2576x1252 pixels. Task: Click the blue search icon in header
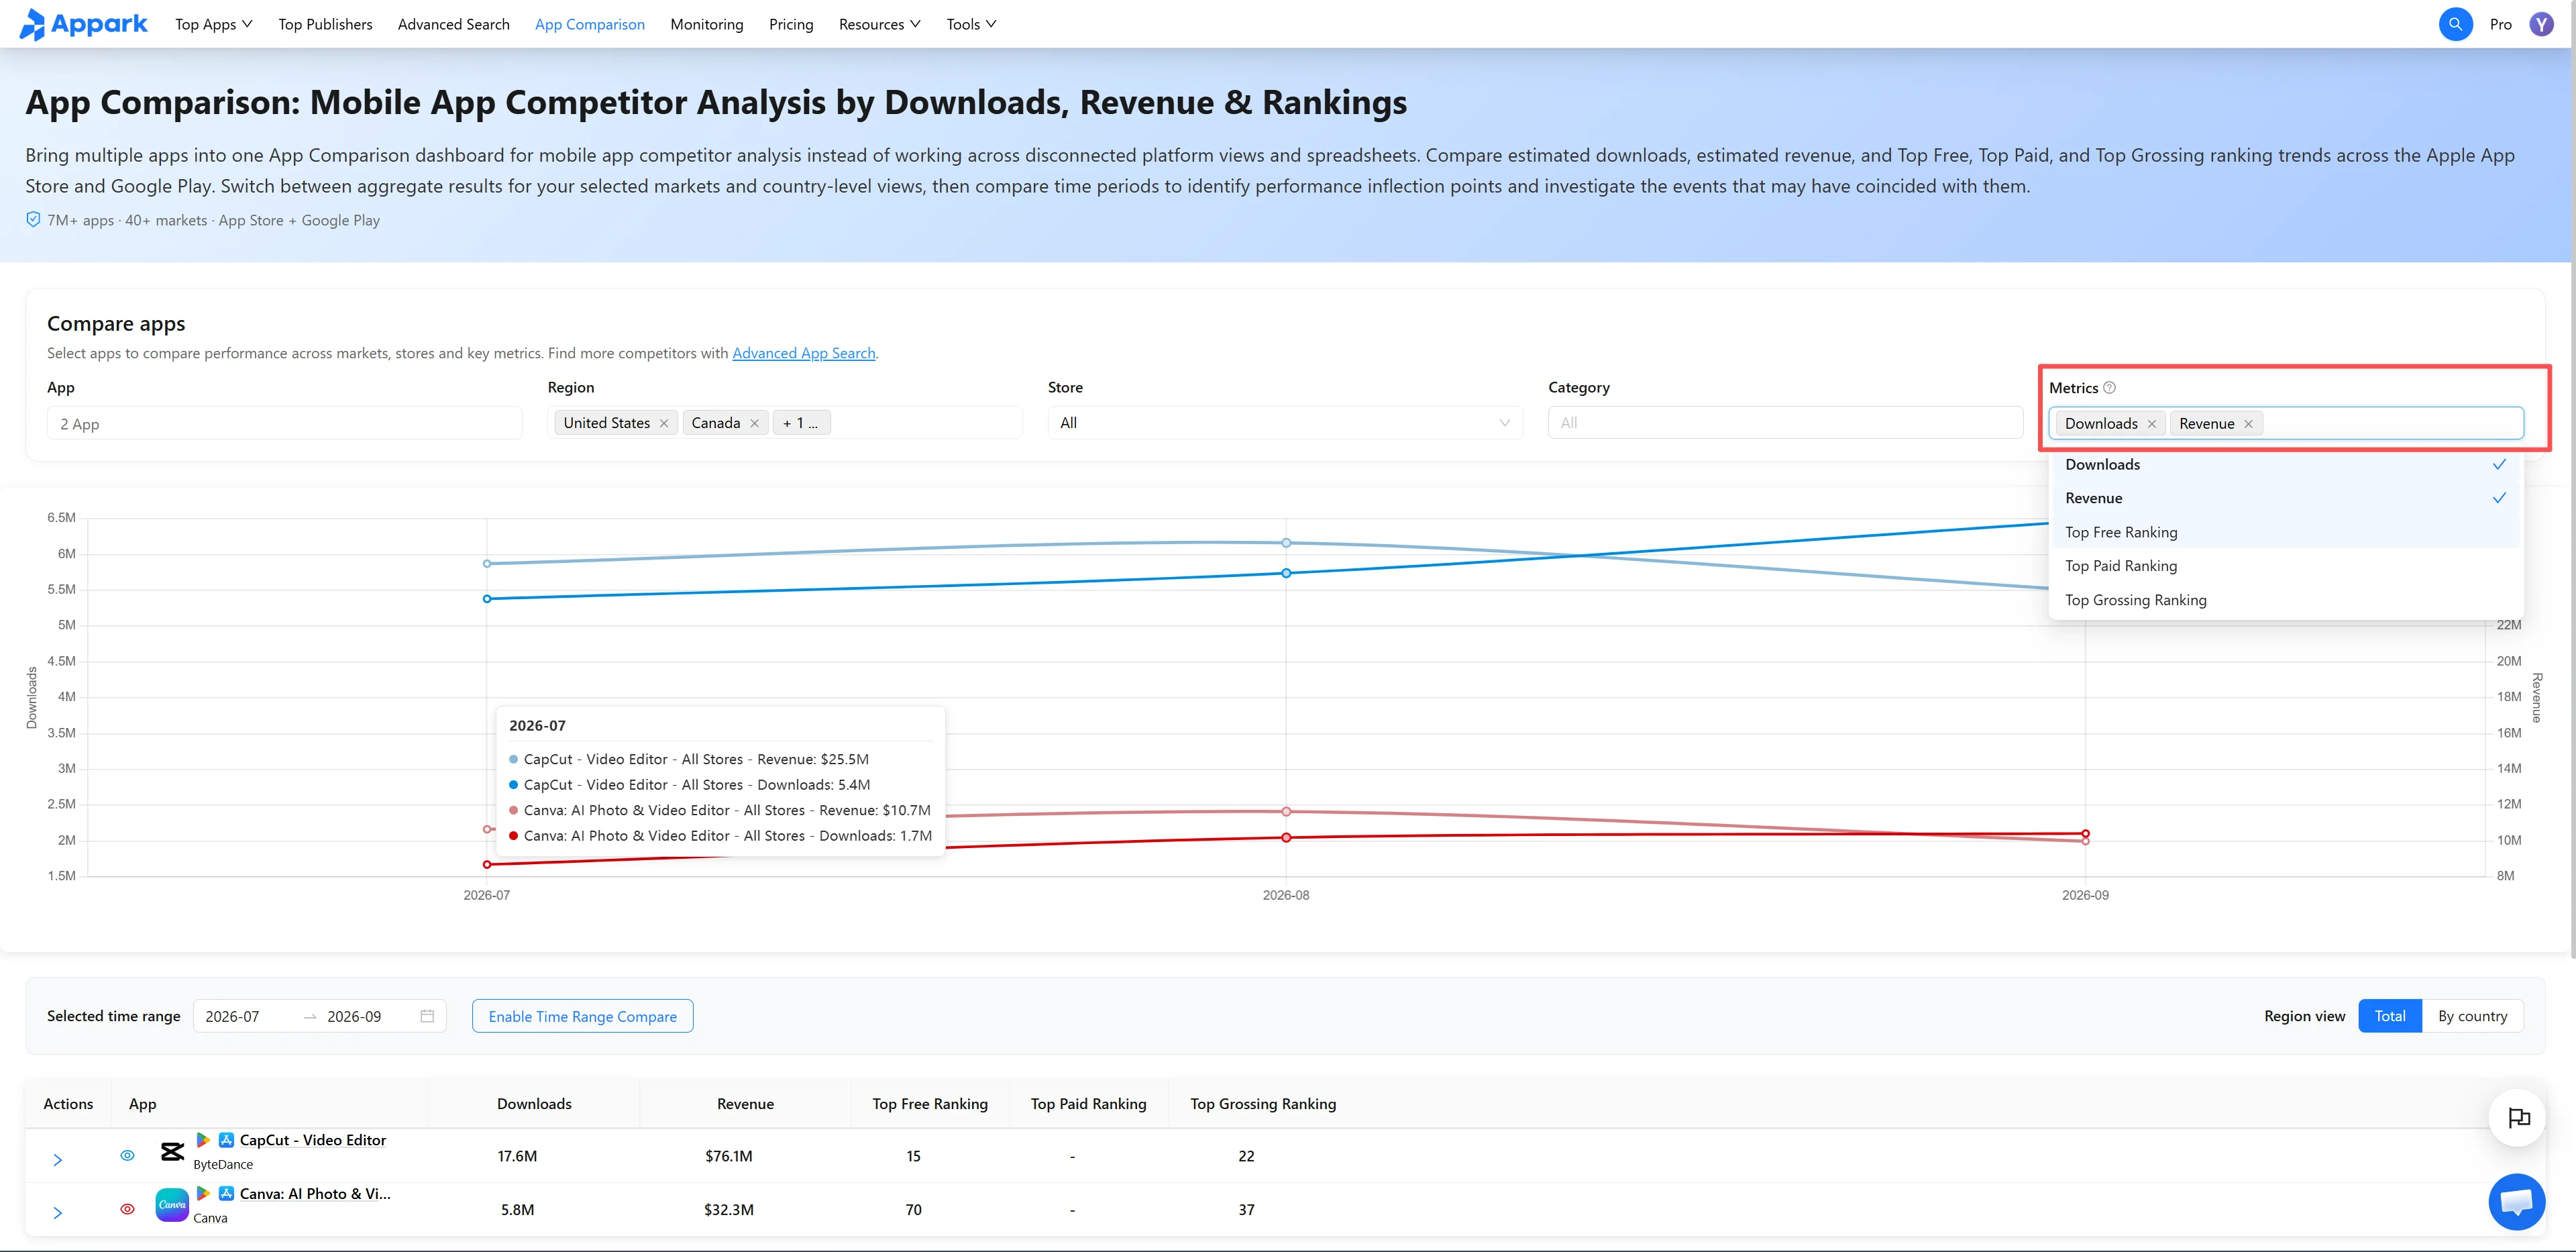[2455, 24]
